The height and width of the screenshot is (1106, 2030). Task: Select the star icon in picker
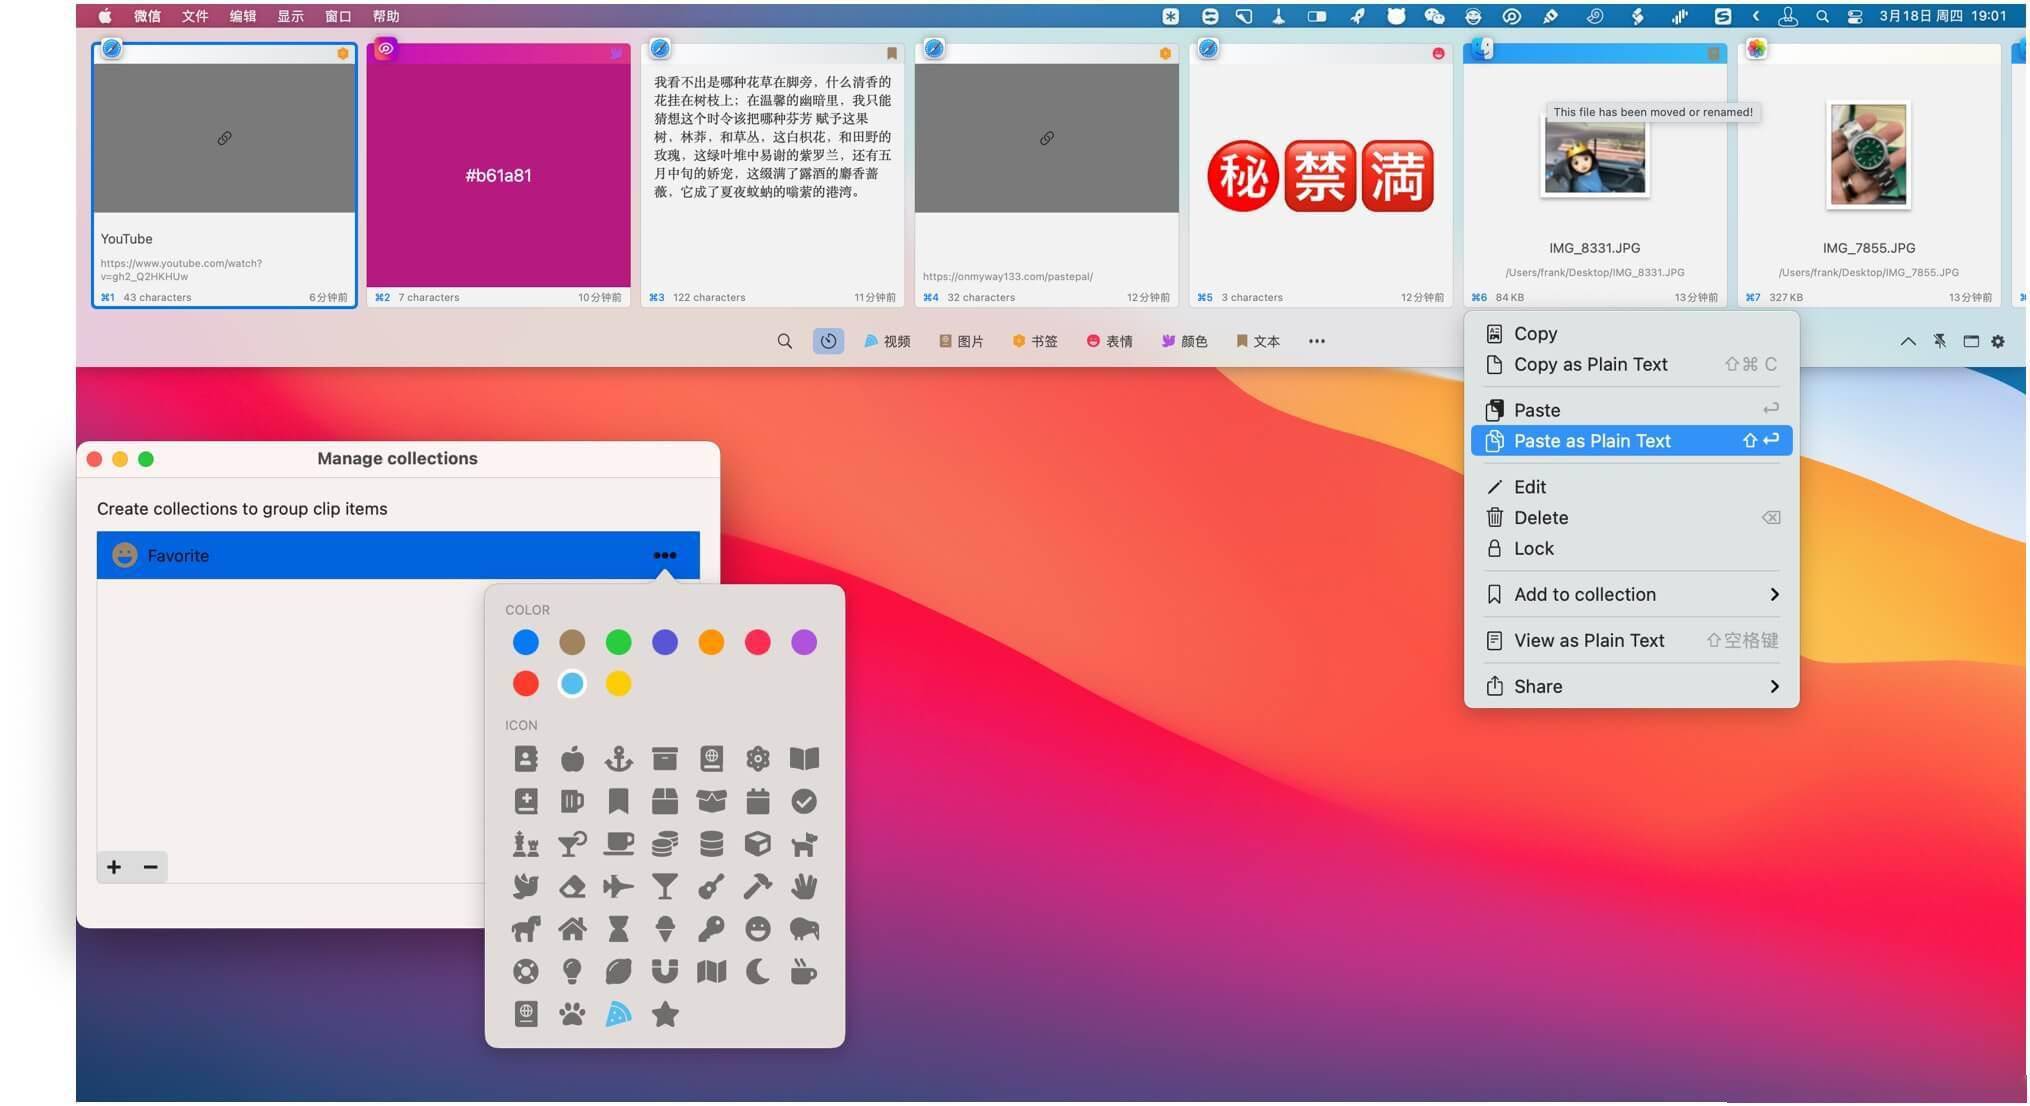point(665,1015)
